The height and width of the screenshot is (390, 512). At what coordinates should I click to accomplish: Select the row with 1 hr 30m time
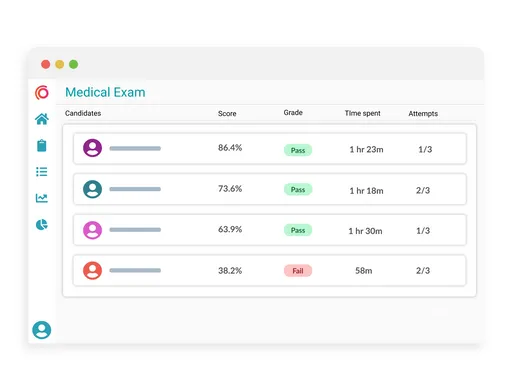pyautogui.click(x=270, y=230)
